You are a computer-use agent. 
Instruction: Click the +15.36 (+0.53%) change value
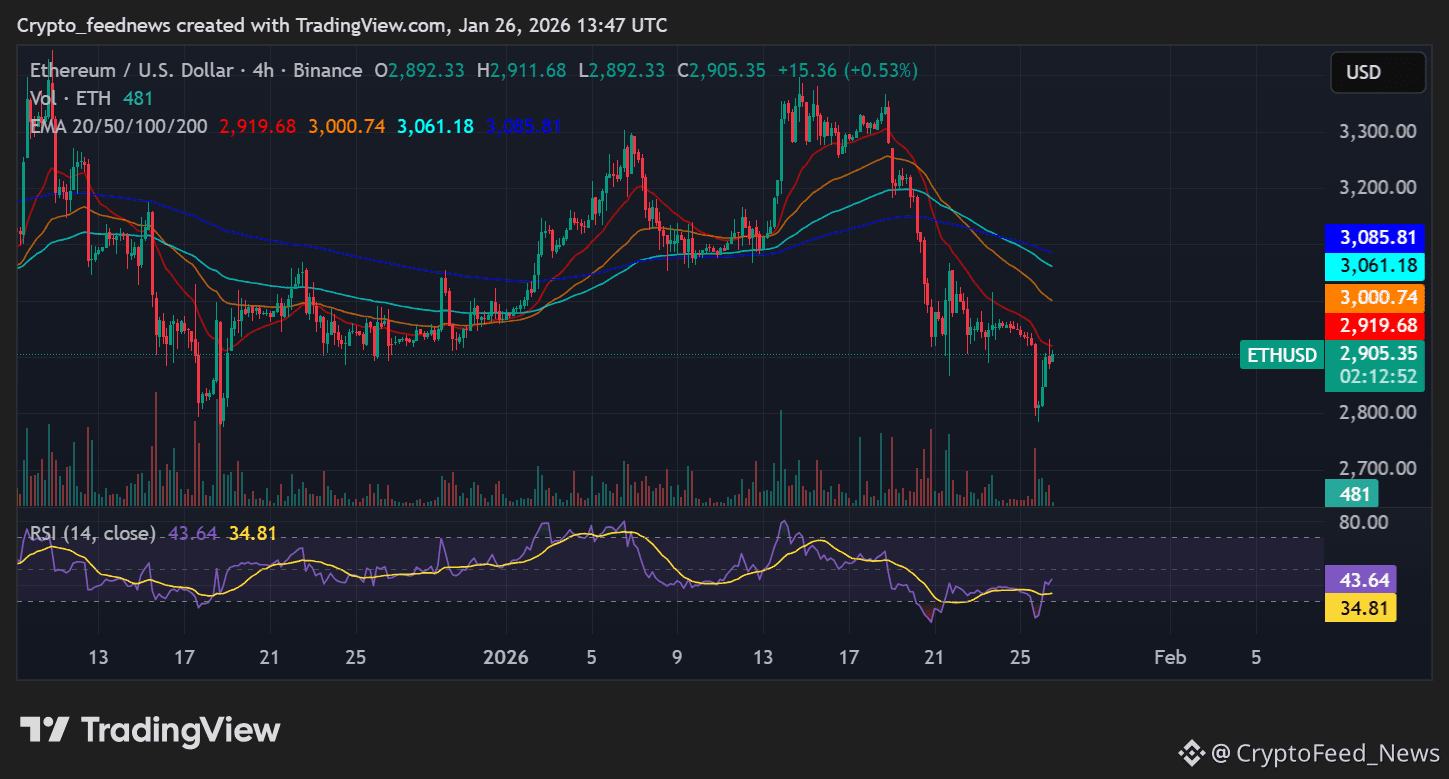(x=850, y=71)
